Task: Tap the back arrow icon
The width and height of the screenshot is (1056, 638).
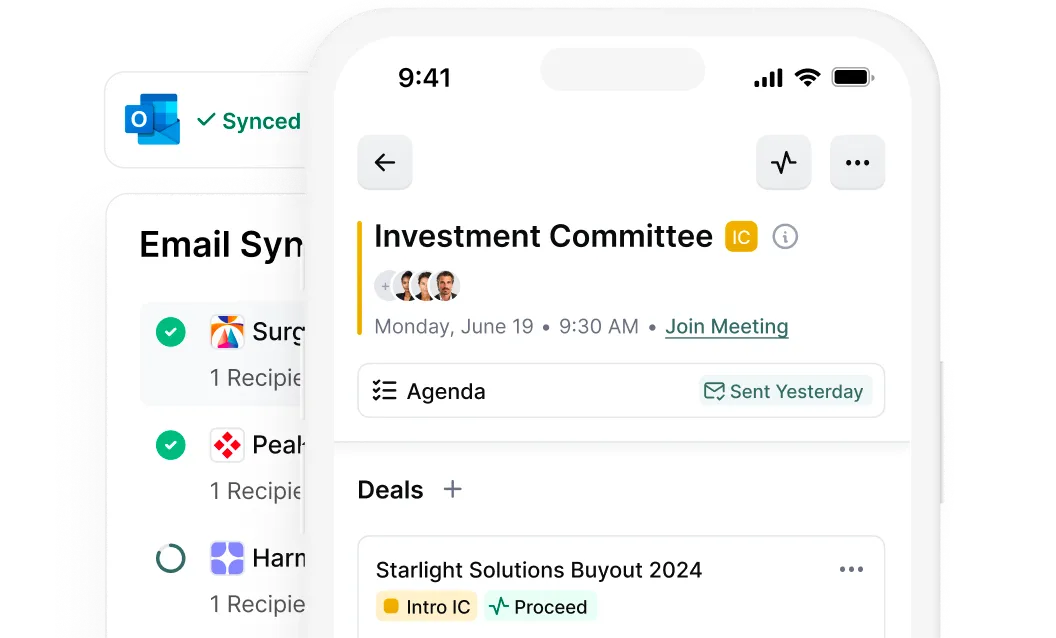Action: point(384,162)
